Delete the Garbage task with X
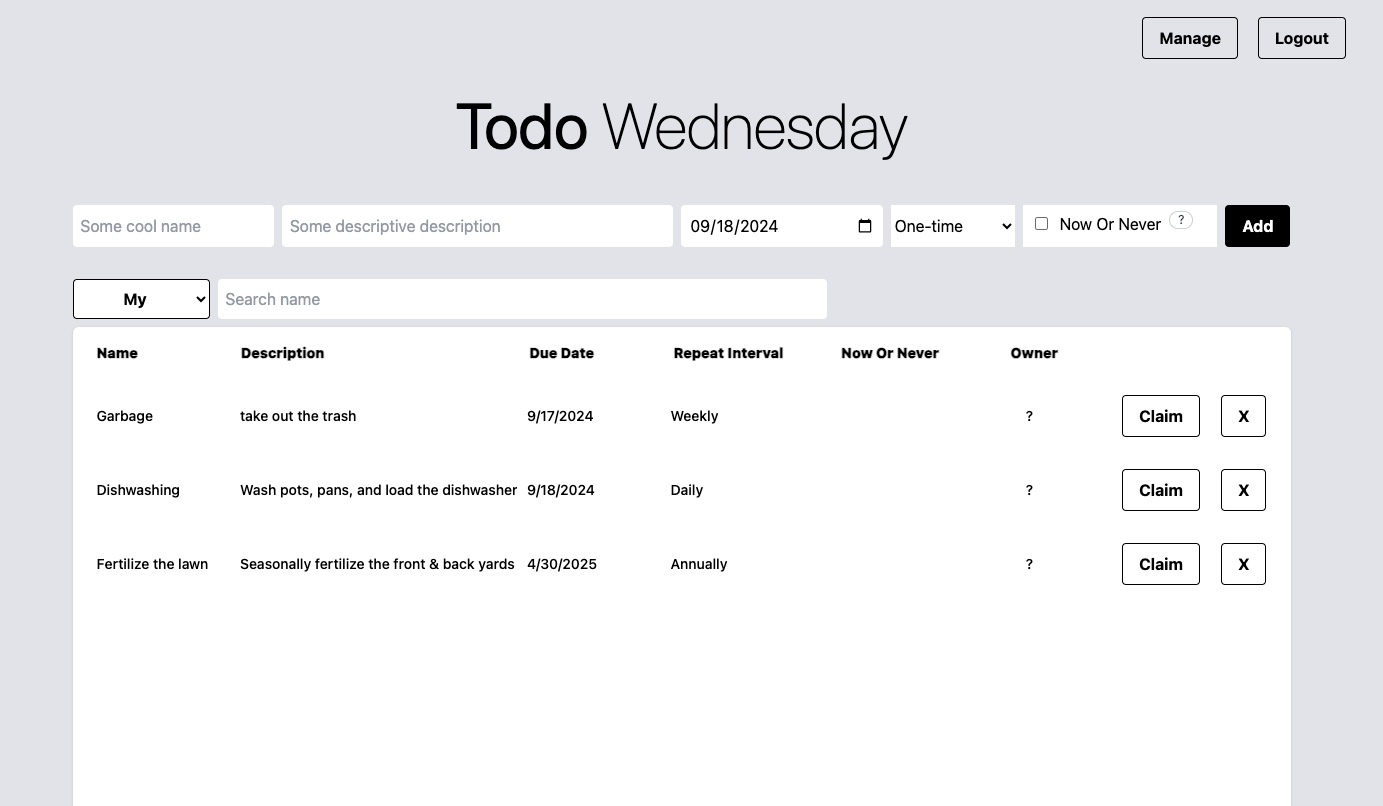1383x806 pixels. pyautogui.click(x=1243, y=416)
